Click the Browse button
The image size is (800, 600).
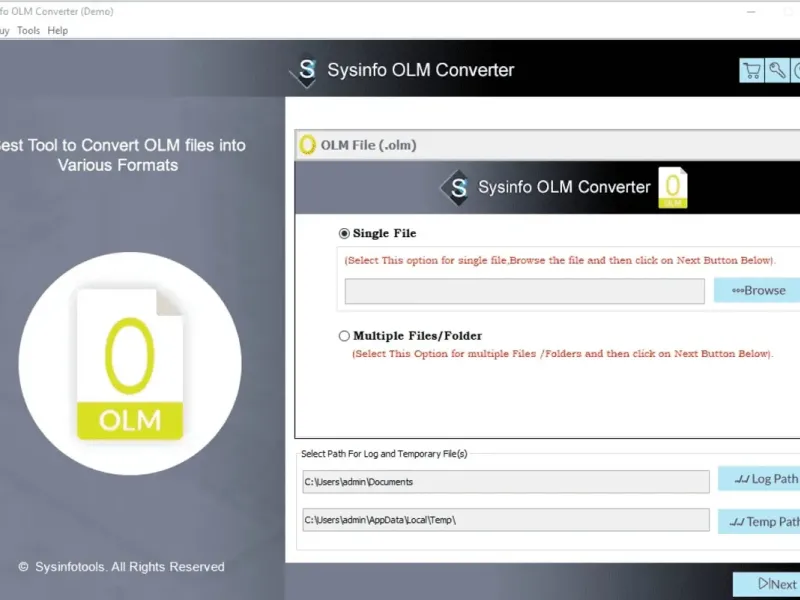(757, 290)
